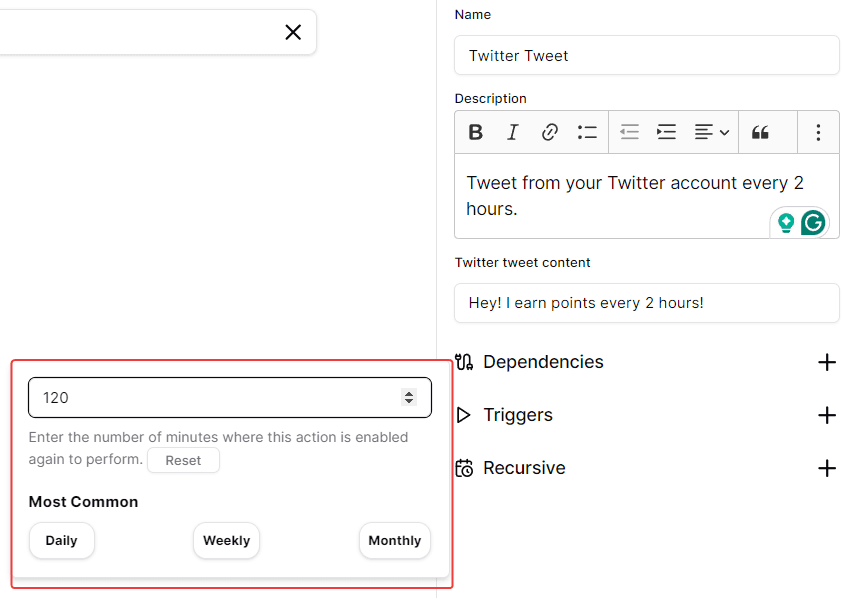Viewport: 849px width, 598px height.
Task: Reset the minutes interval value
Action: pyautogui.click(x=183, y=460)
